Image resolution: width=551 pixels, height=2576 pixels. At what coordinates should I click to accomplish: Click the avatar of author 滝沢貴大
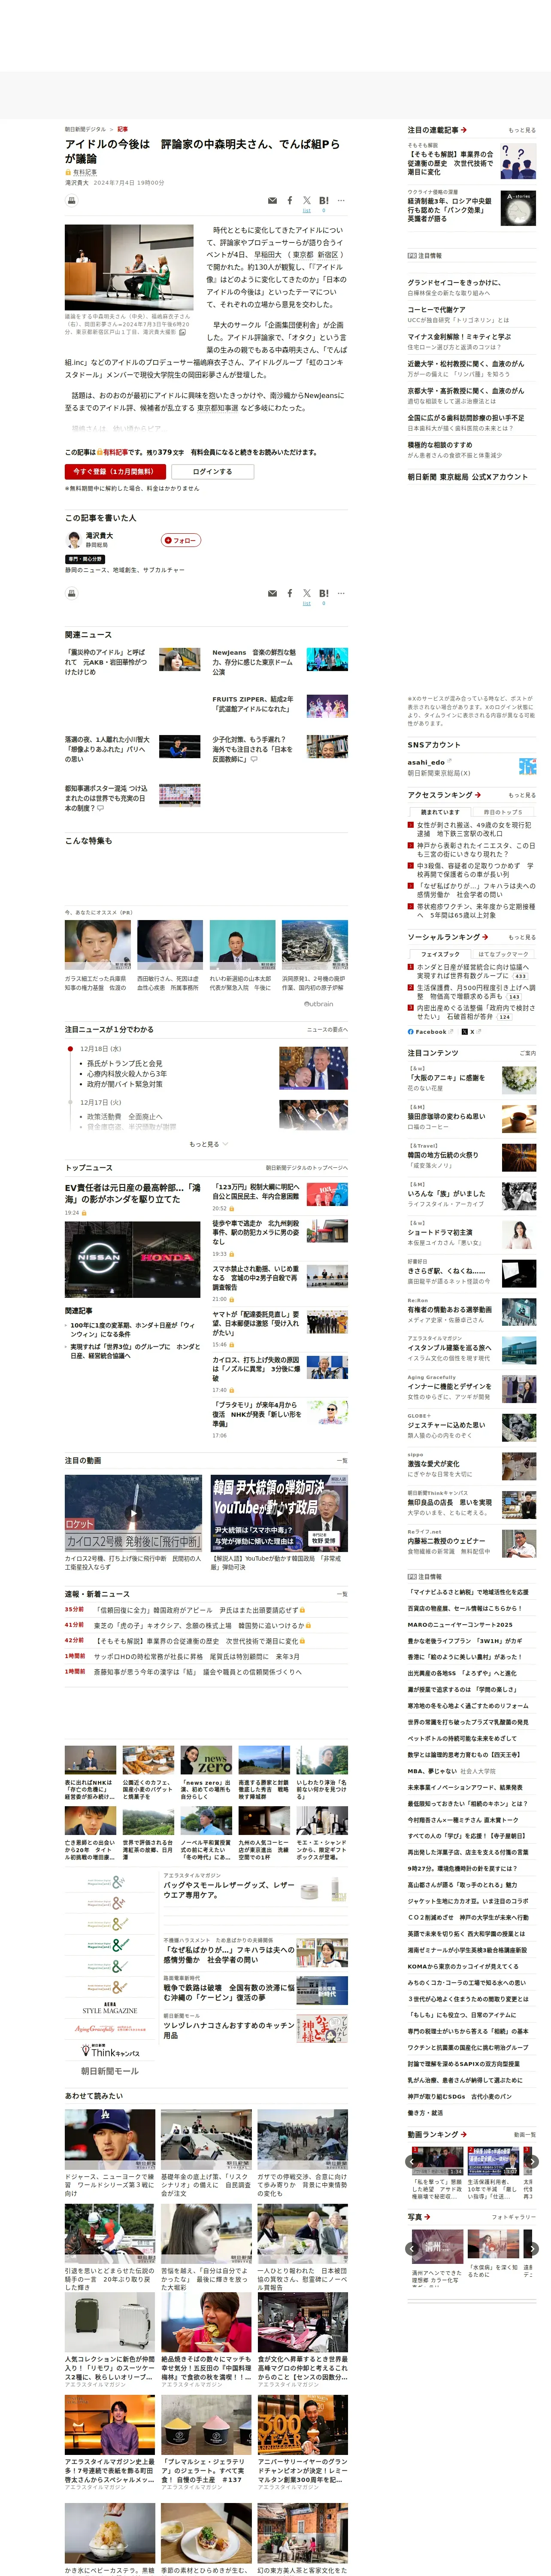(x=73, y=540)
